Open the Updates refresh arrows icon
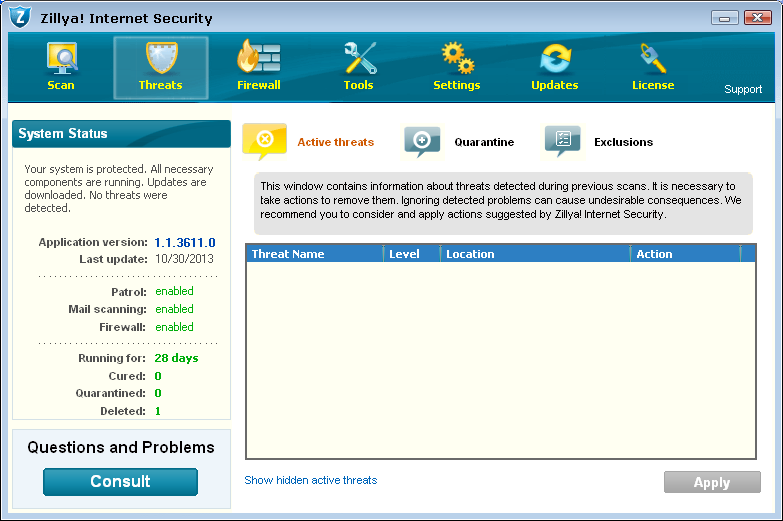Image resolution: width=783 pixels, height=521 pixels. click(555, 58)
